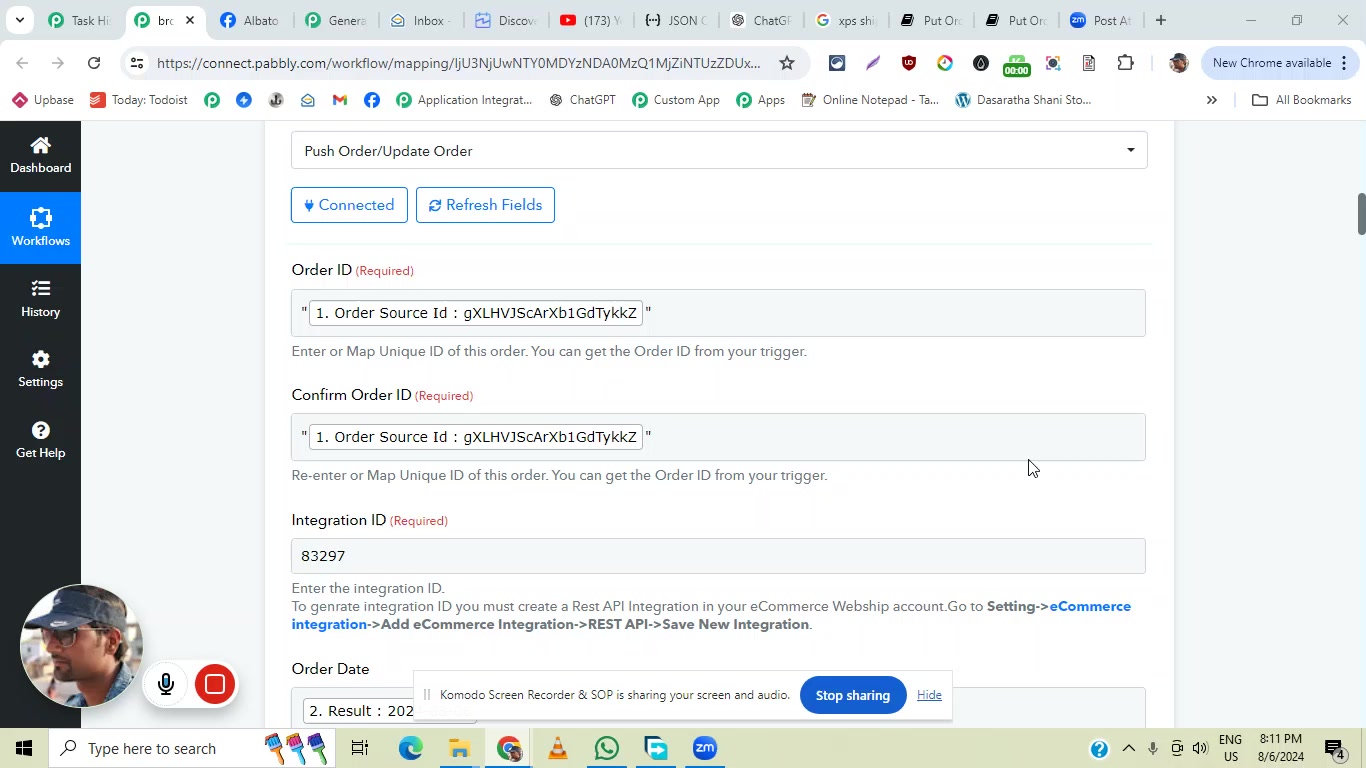Viewport: 1366px width, 768px height.
Task: Bookmark this page with the star icon
Action: click(787, 63)
